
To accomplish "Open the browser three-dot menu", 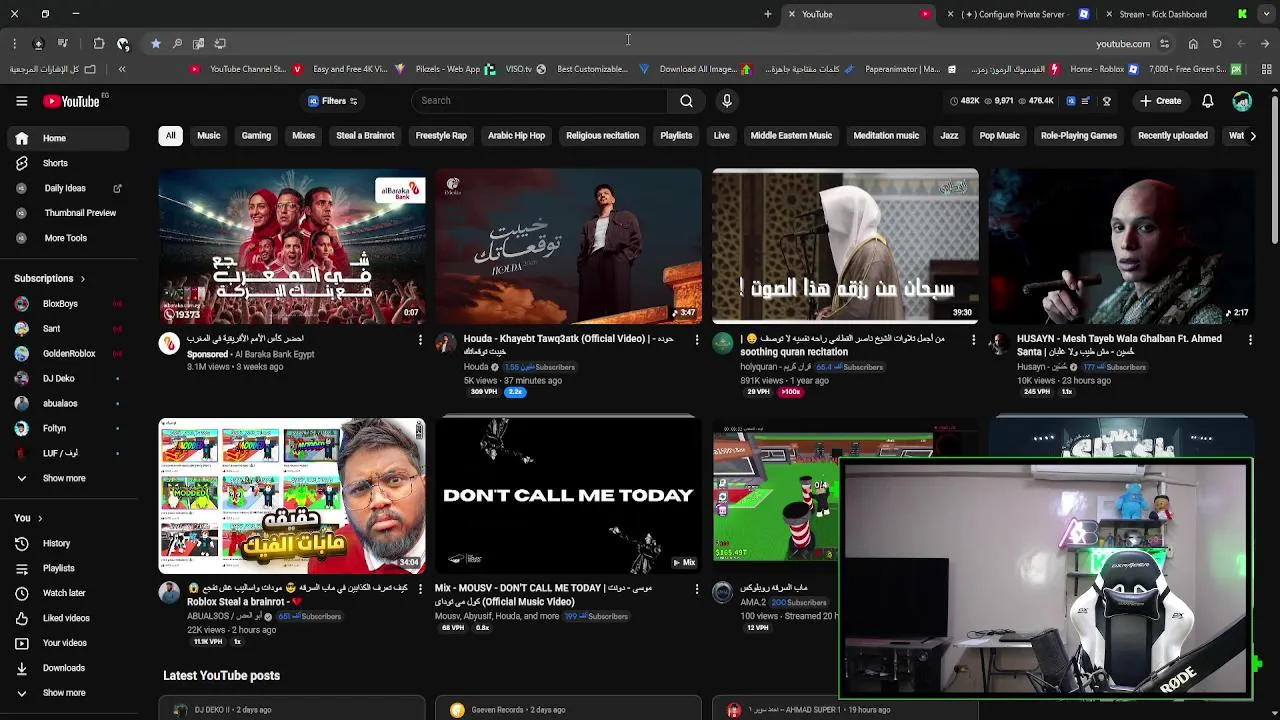I will (x=14, y=44).
